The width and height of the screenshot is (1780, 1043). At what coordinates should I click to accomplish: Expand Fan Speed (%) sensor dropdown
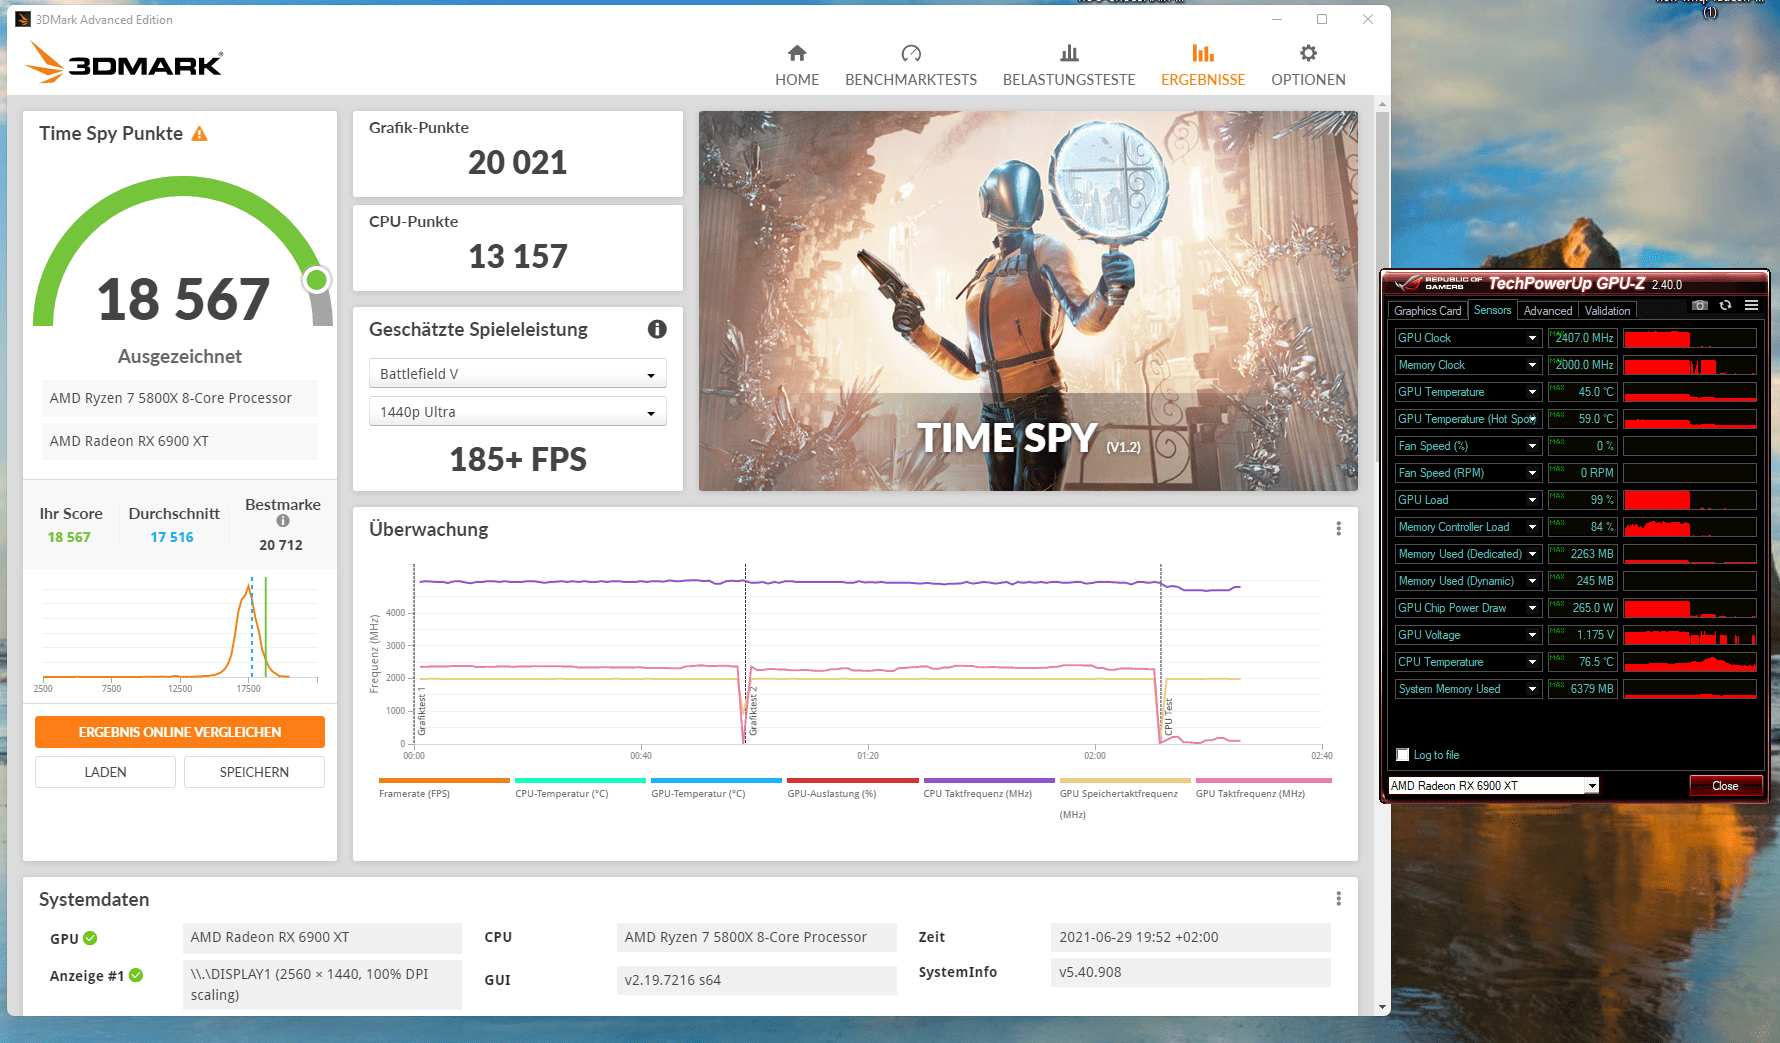click(1532, 446)
